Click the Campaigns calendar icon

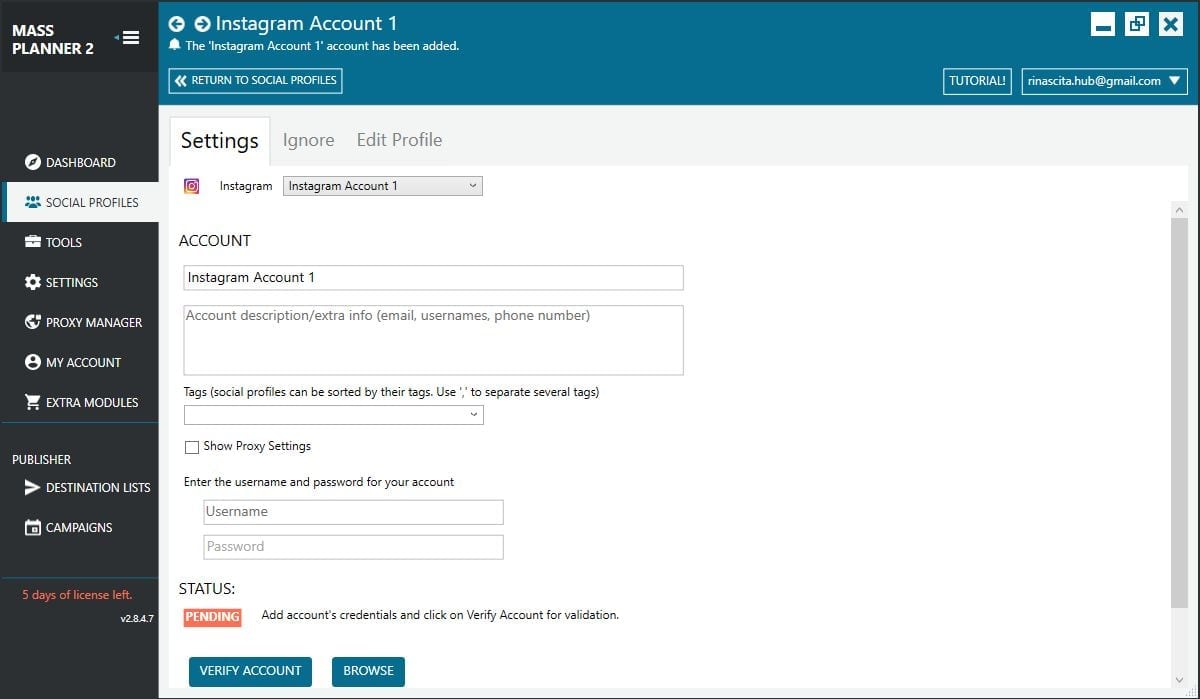(33, 527)
